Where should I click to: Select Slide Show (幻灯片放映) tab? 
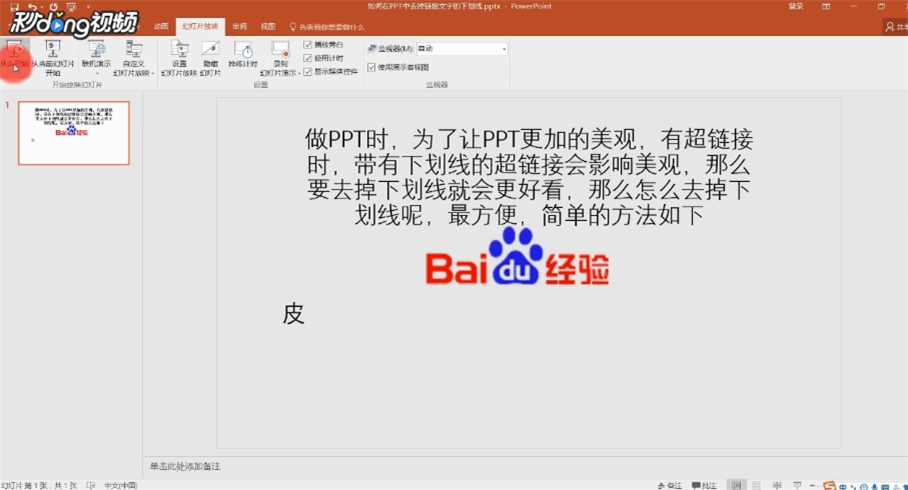(x=200, y=27)
